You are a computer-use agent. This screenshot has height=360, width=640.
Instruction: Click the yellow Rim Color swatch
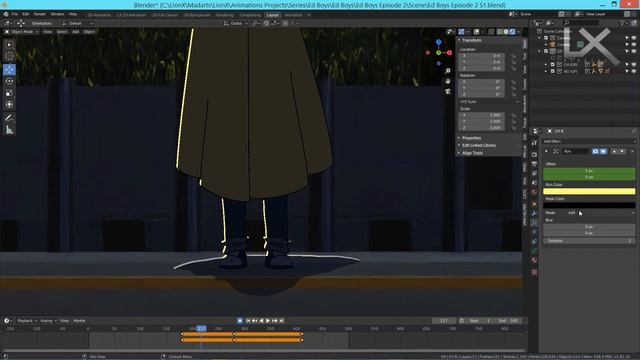click(589, 191)
